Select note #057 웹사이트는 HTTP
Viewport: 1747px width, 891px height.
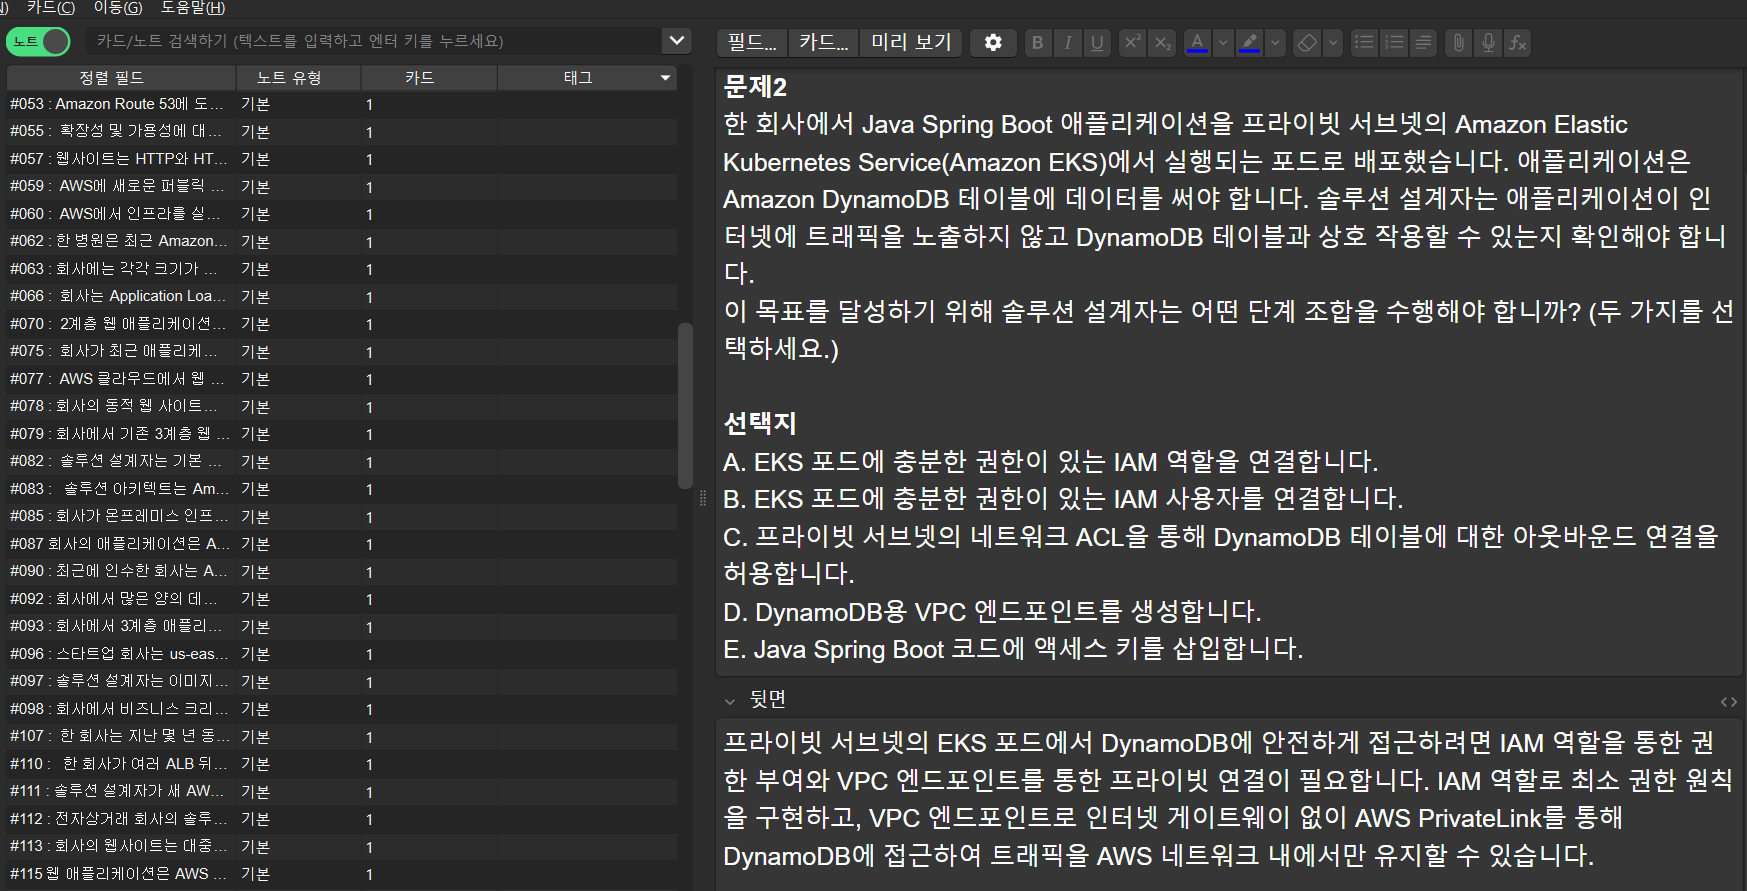(341, 159)
